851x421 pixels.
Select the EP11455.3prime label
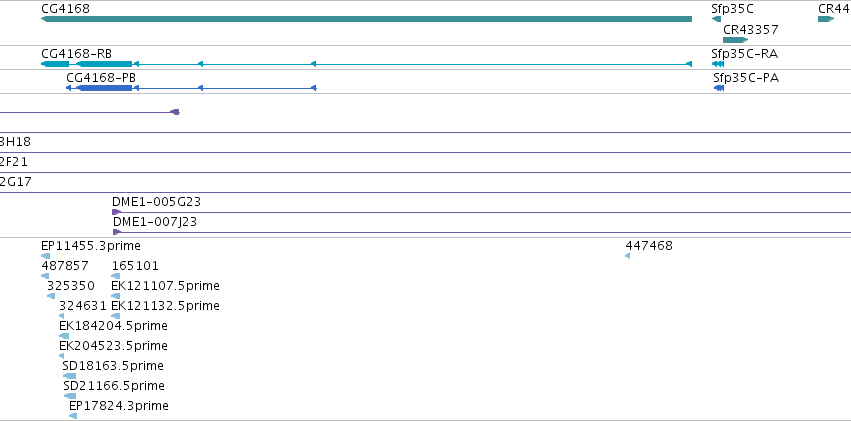(x=91, y=246)
